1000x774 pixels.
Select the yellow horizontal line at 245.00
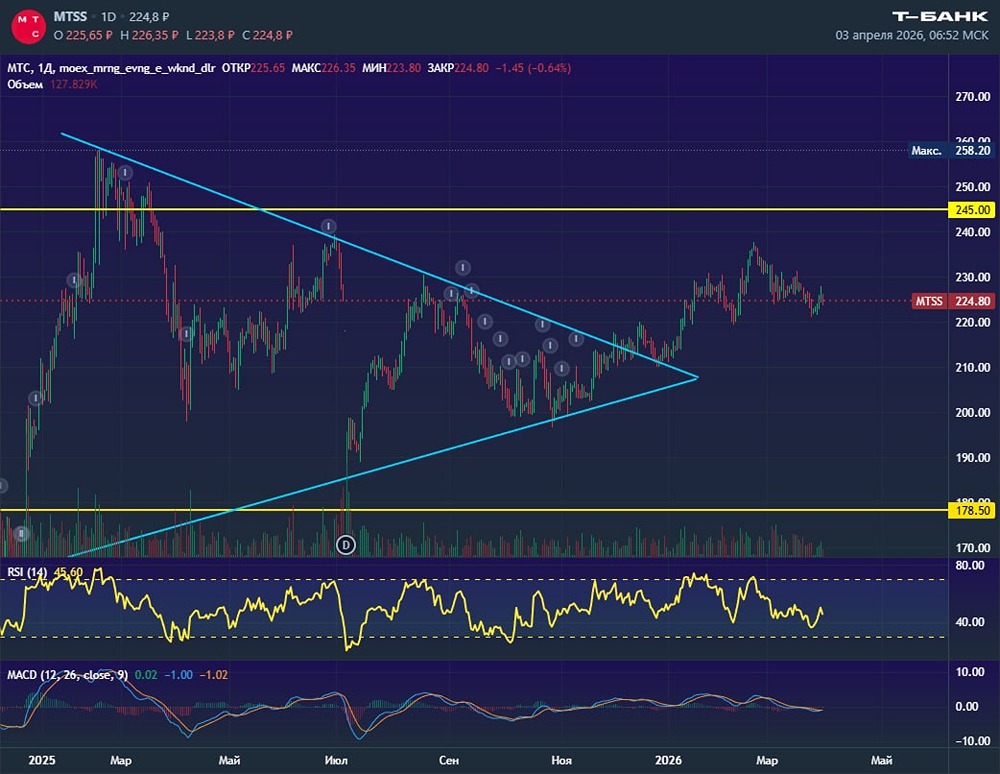point(474,210)
